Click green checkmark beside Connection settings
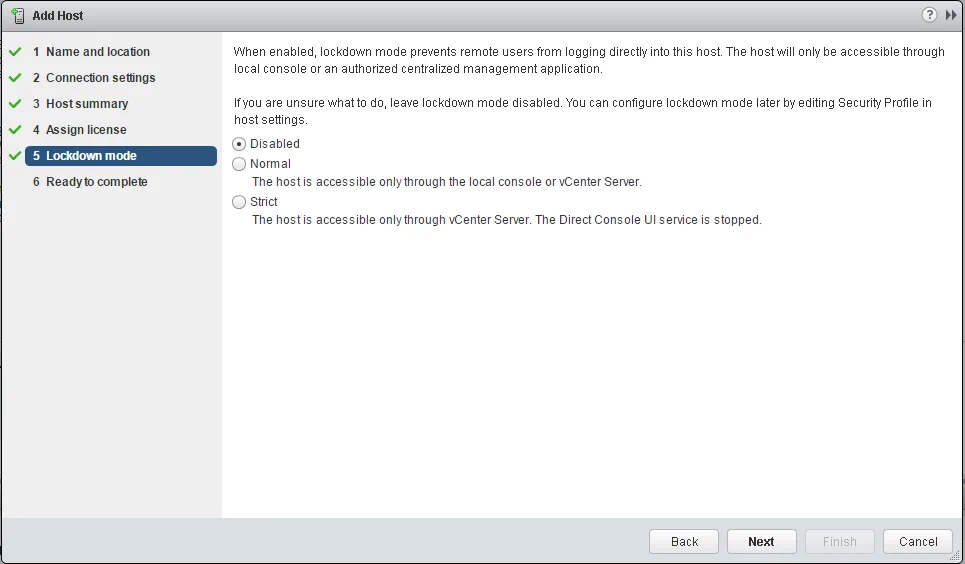The width and height of the screenshot is (965, 564). pos(15,77)
